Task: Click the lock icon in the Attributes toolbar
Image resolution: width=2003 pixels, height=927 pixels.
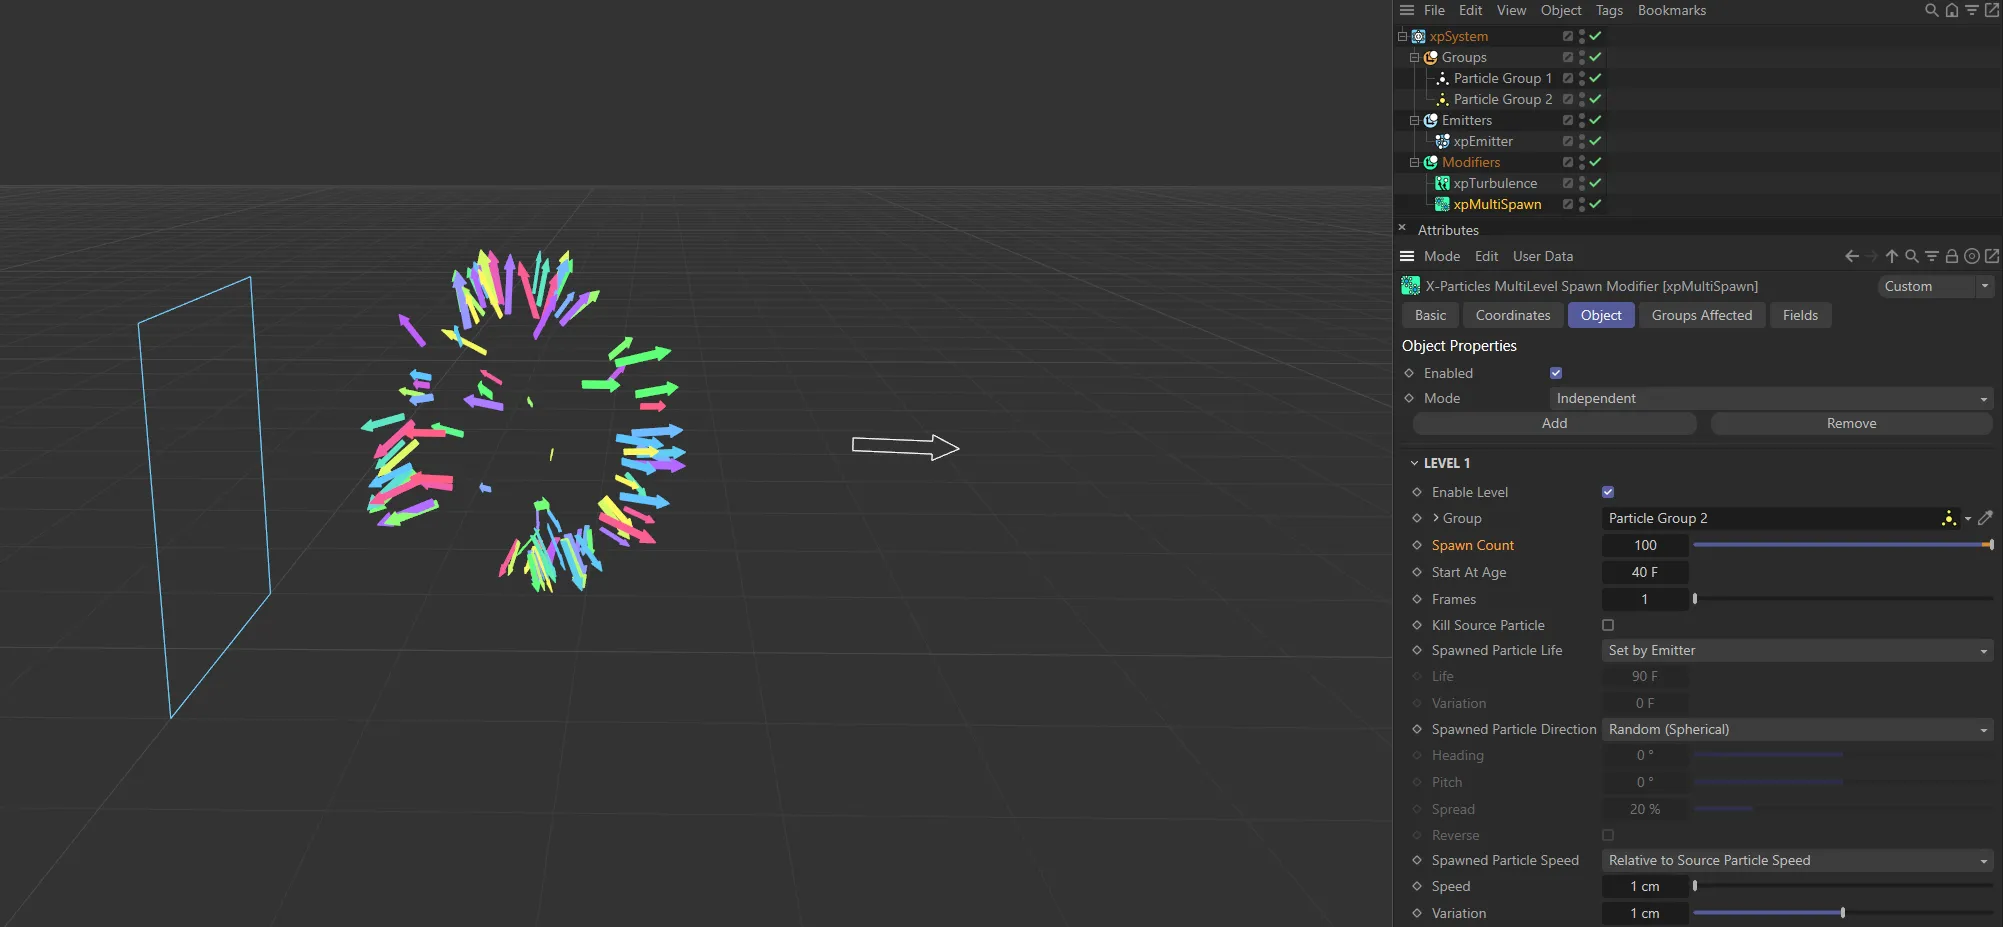Action: point(1951,256)
